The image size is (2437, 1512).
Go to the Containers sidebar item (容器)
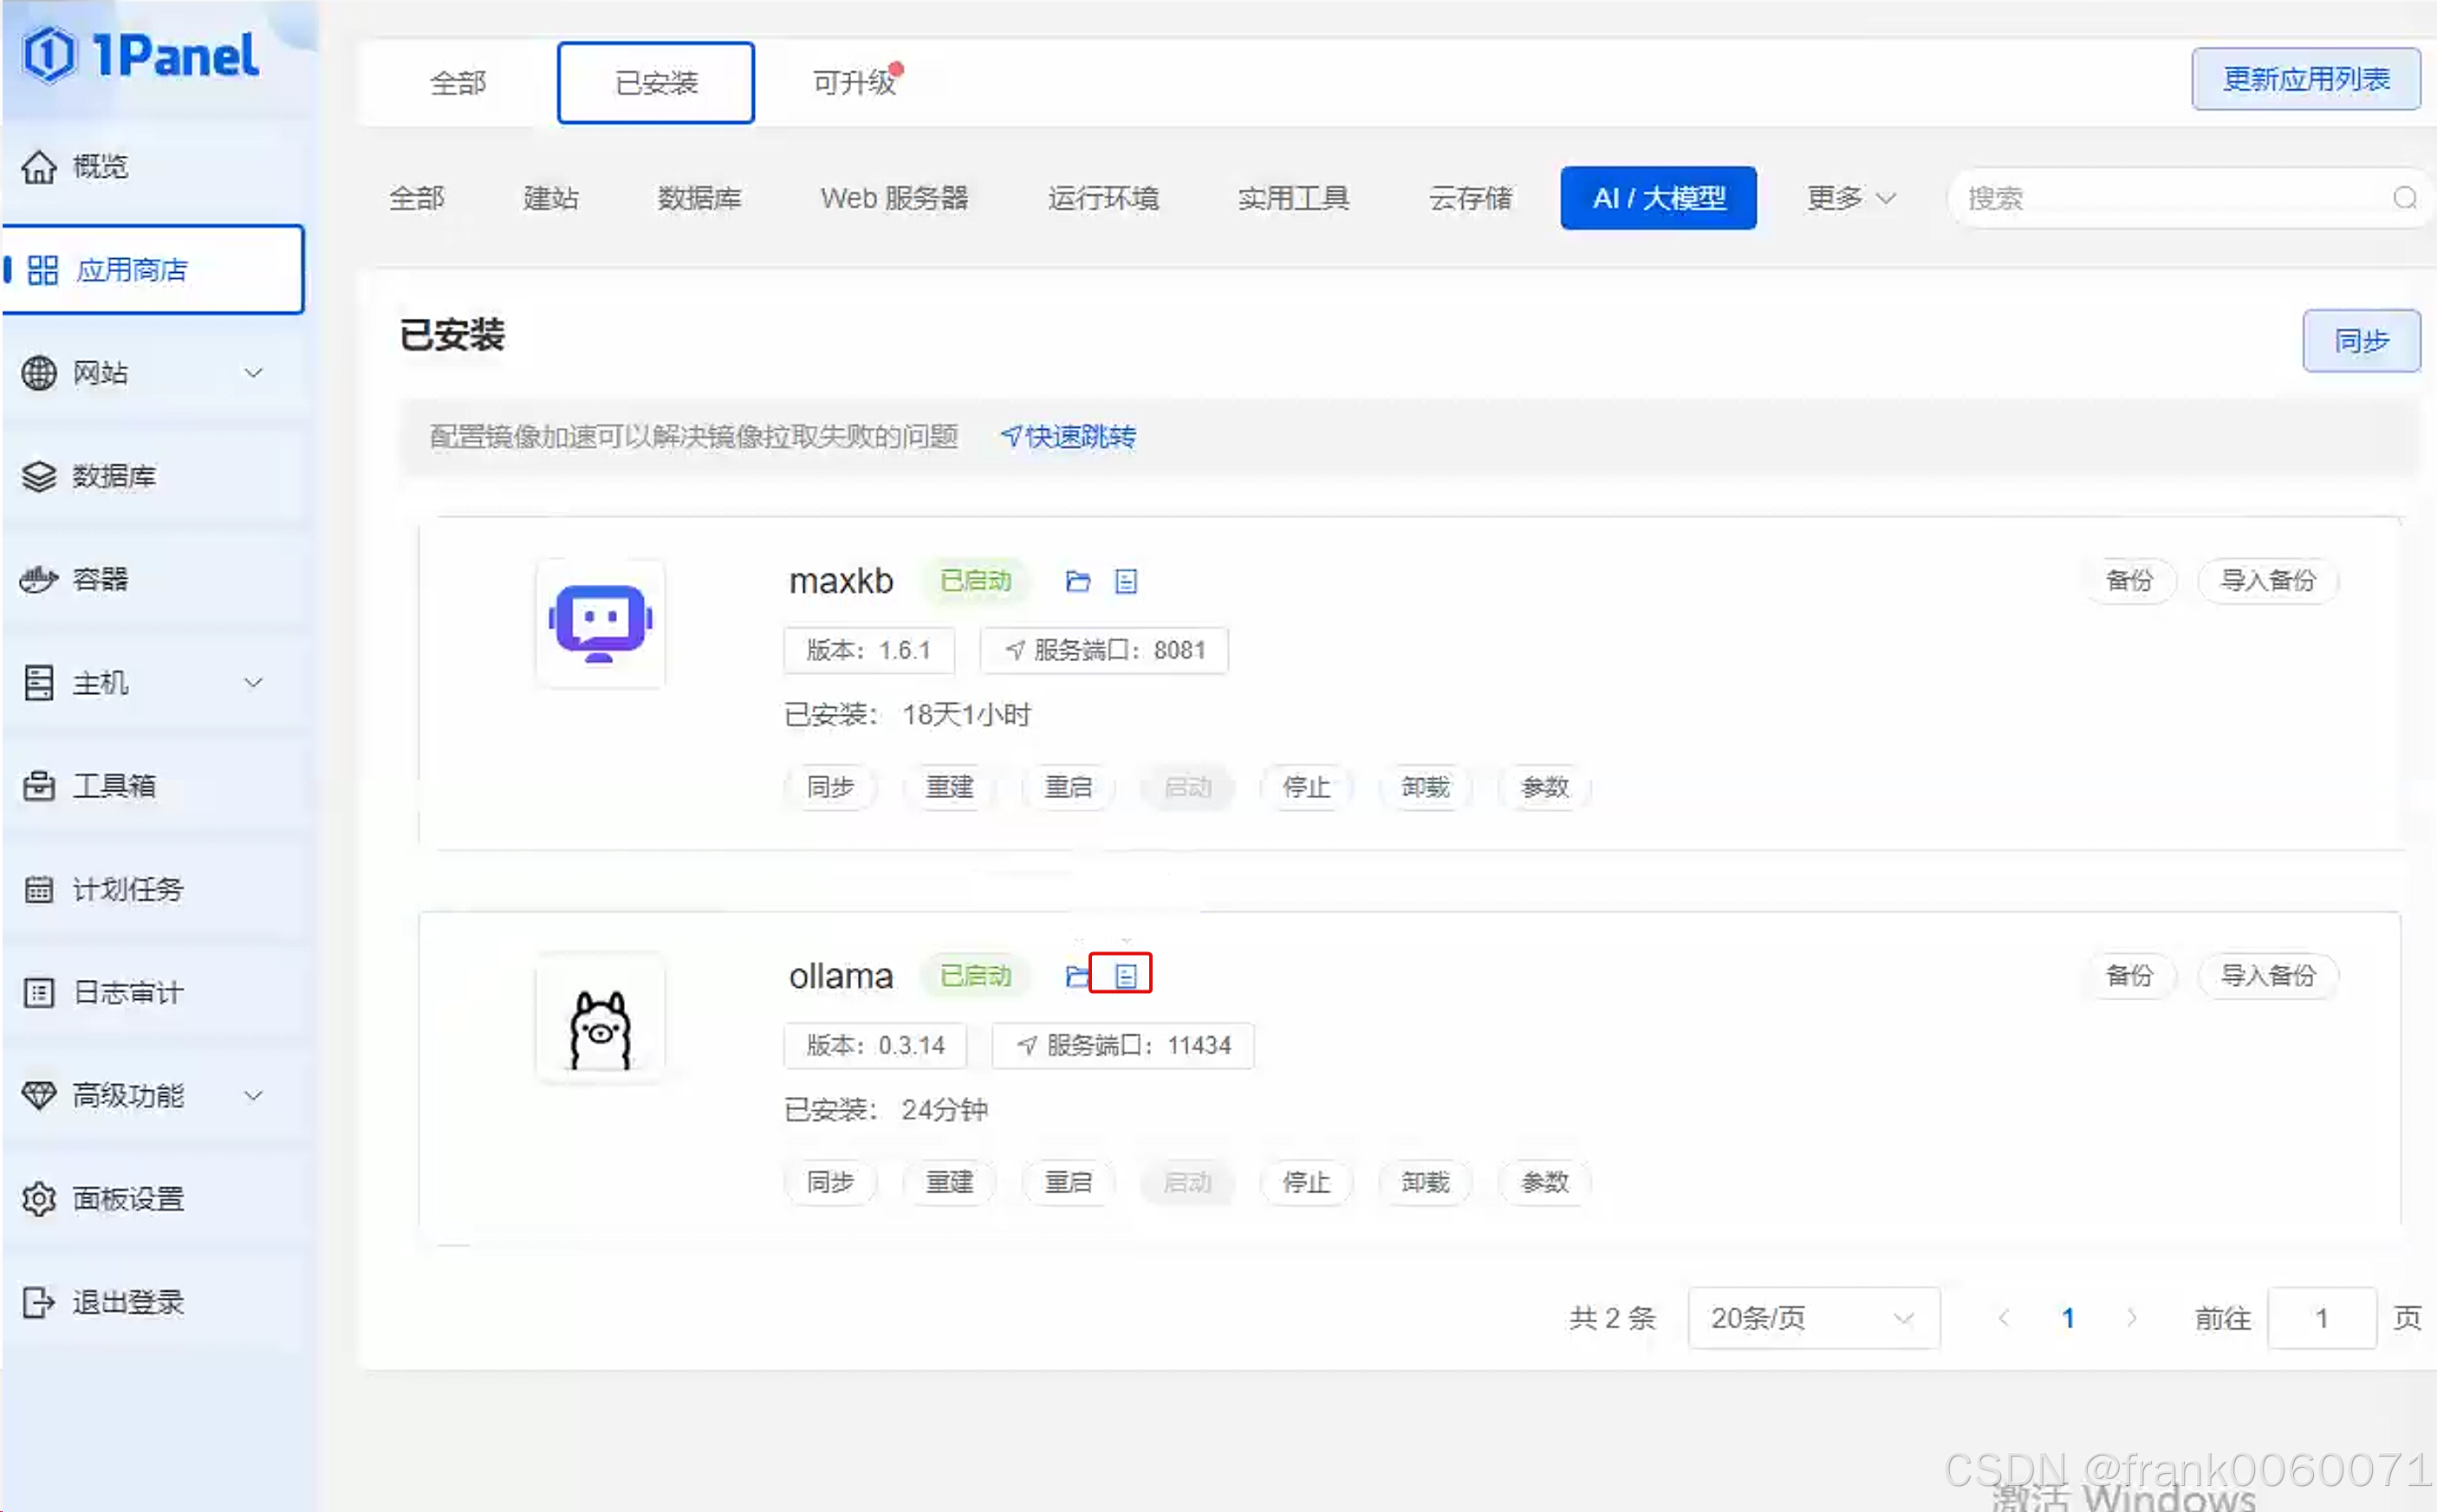click(100, 579)
